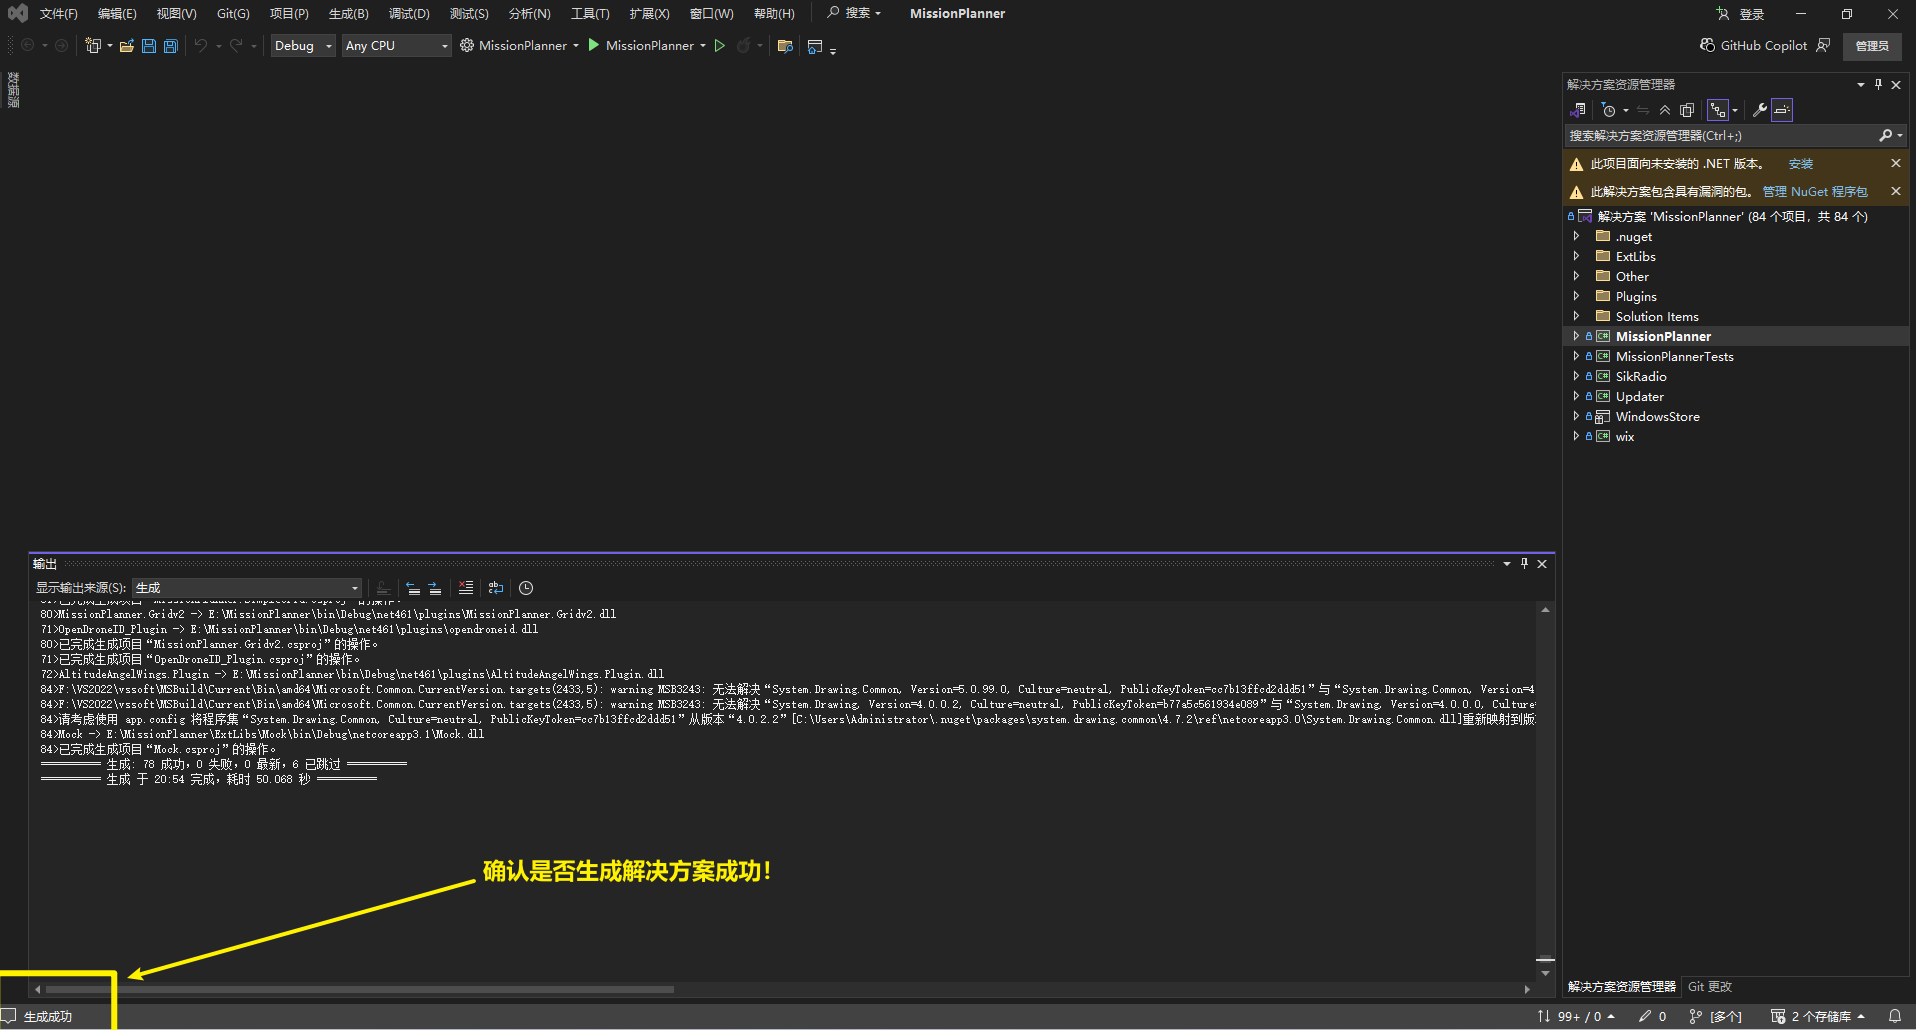
Task: Open the 生成(B) build menu
Action: point(348,14)
